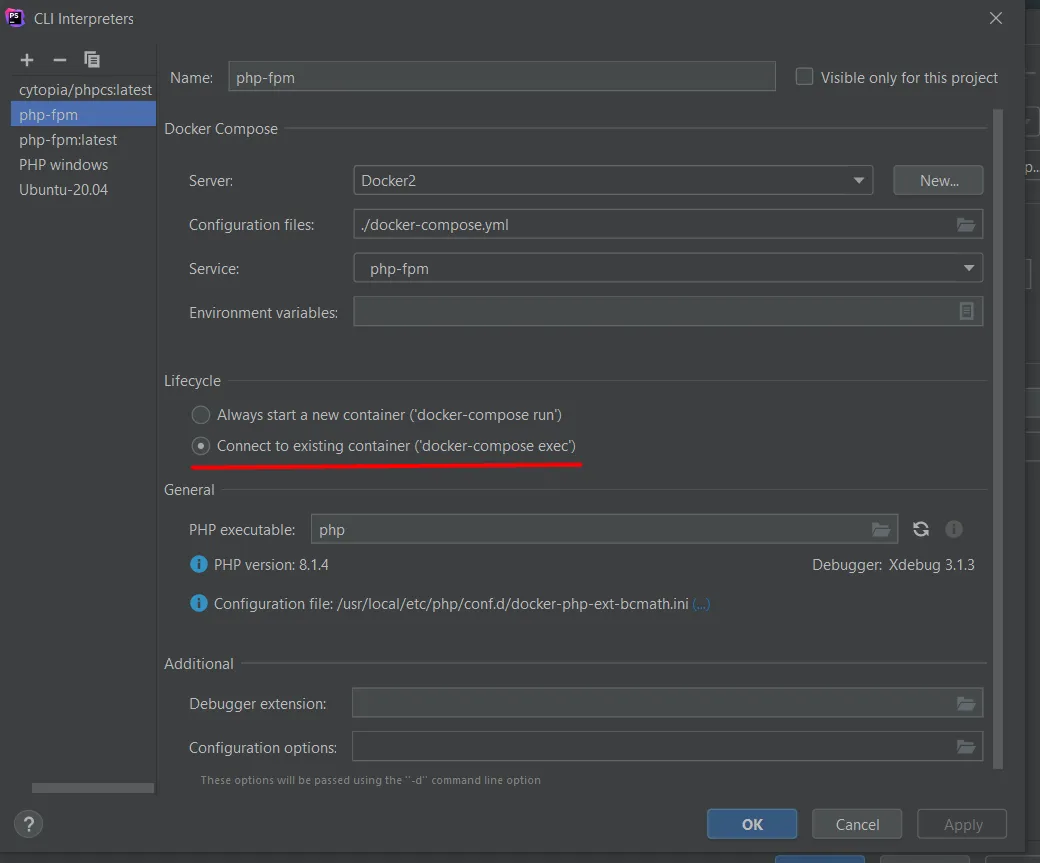Click the Debugger: Xdebug 3.1.3 text

893,565
